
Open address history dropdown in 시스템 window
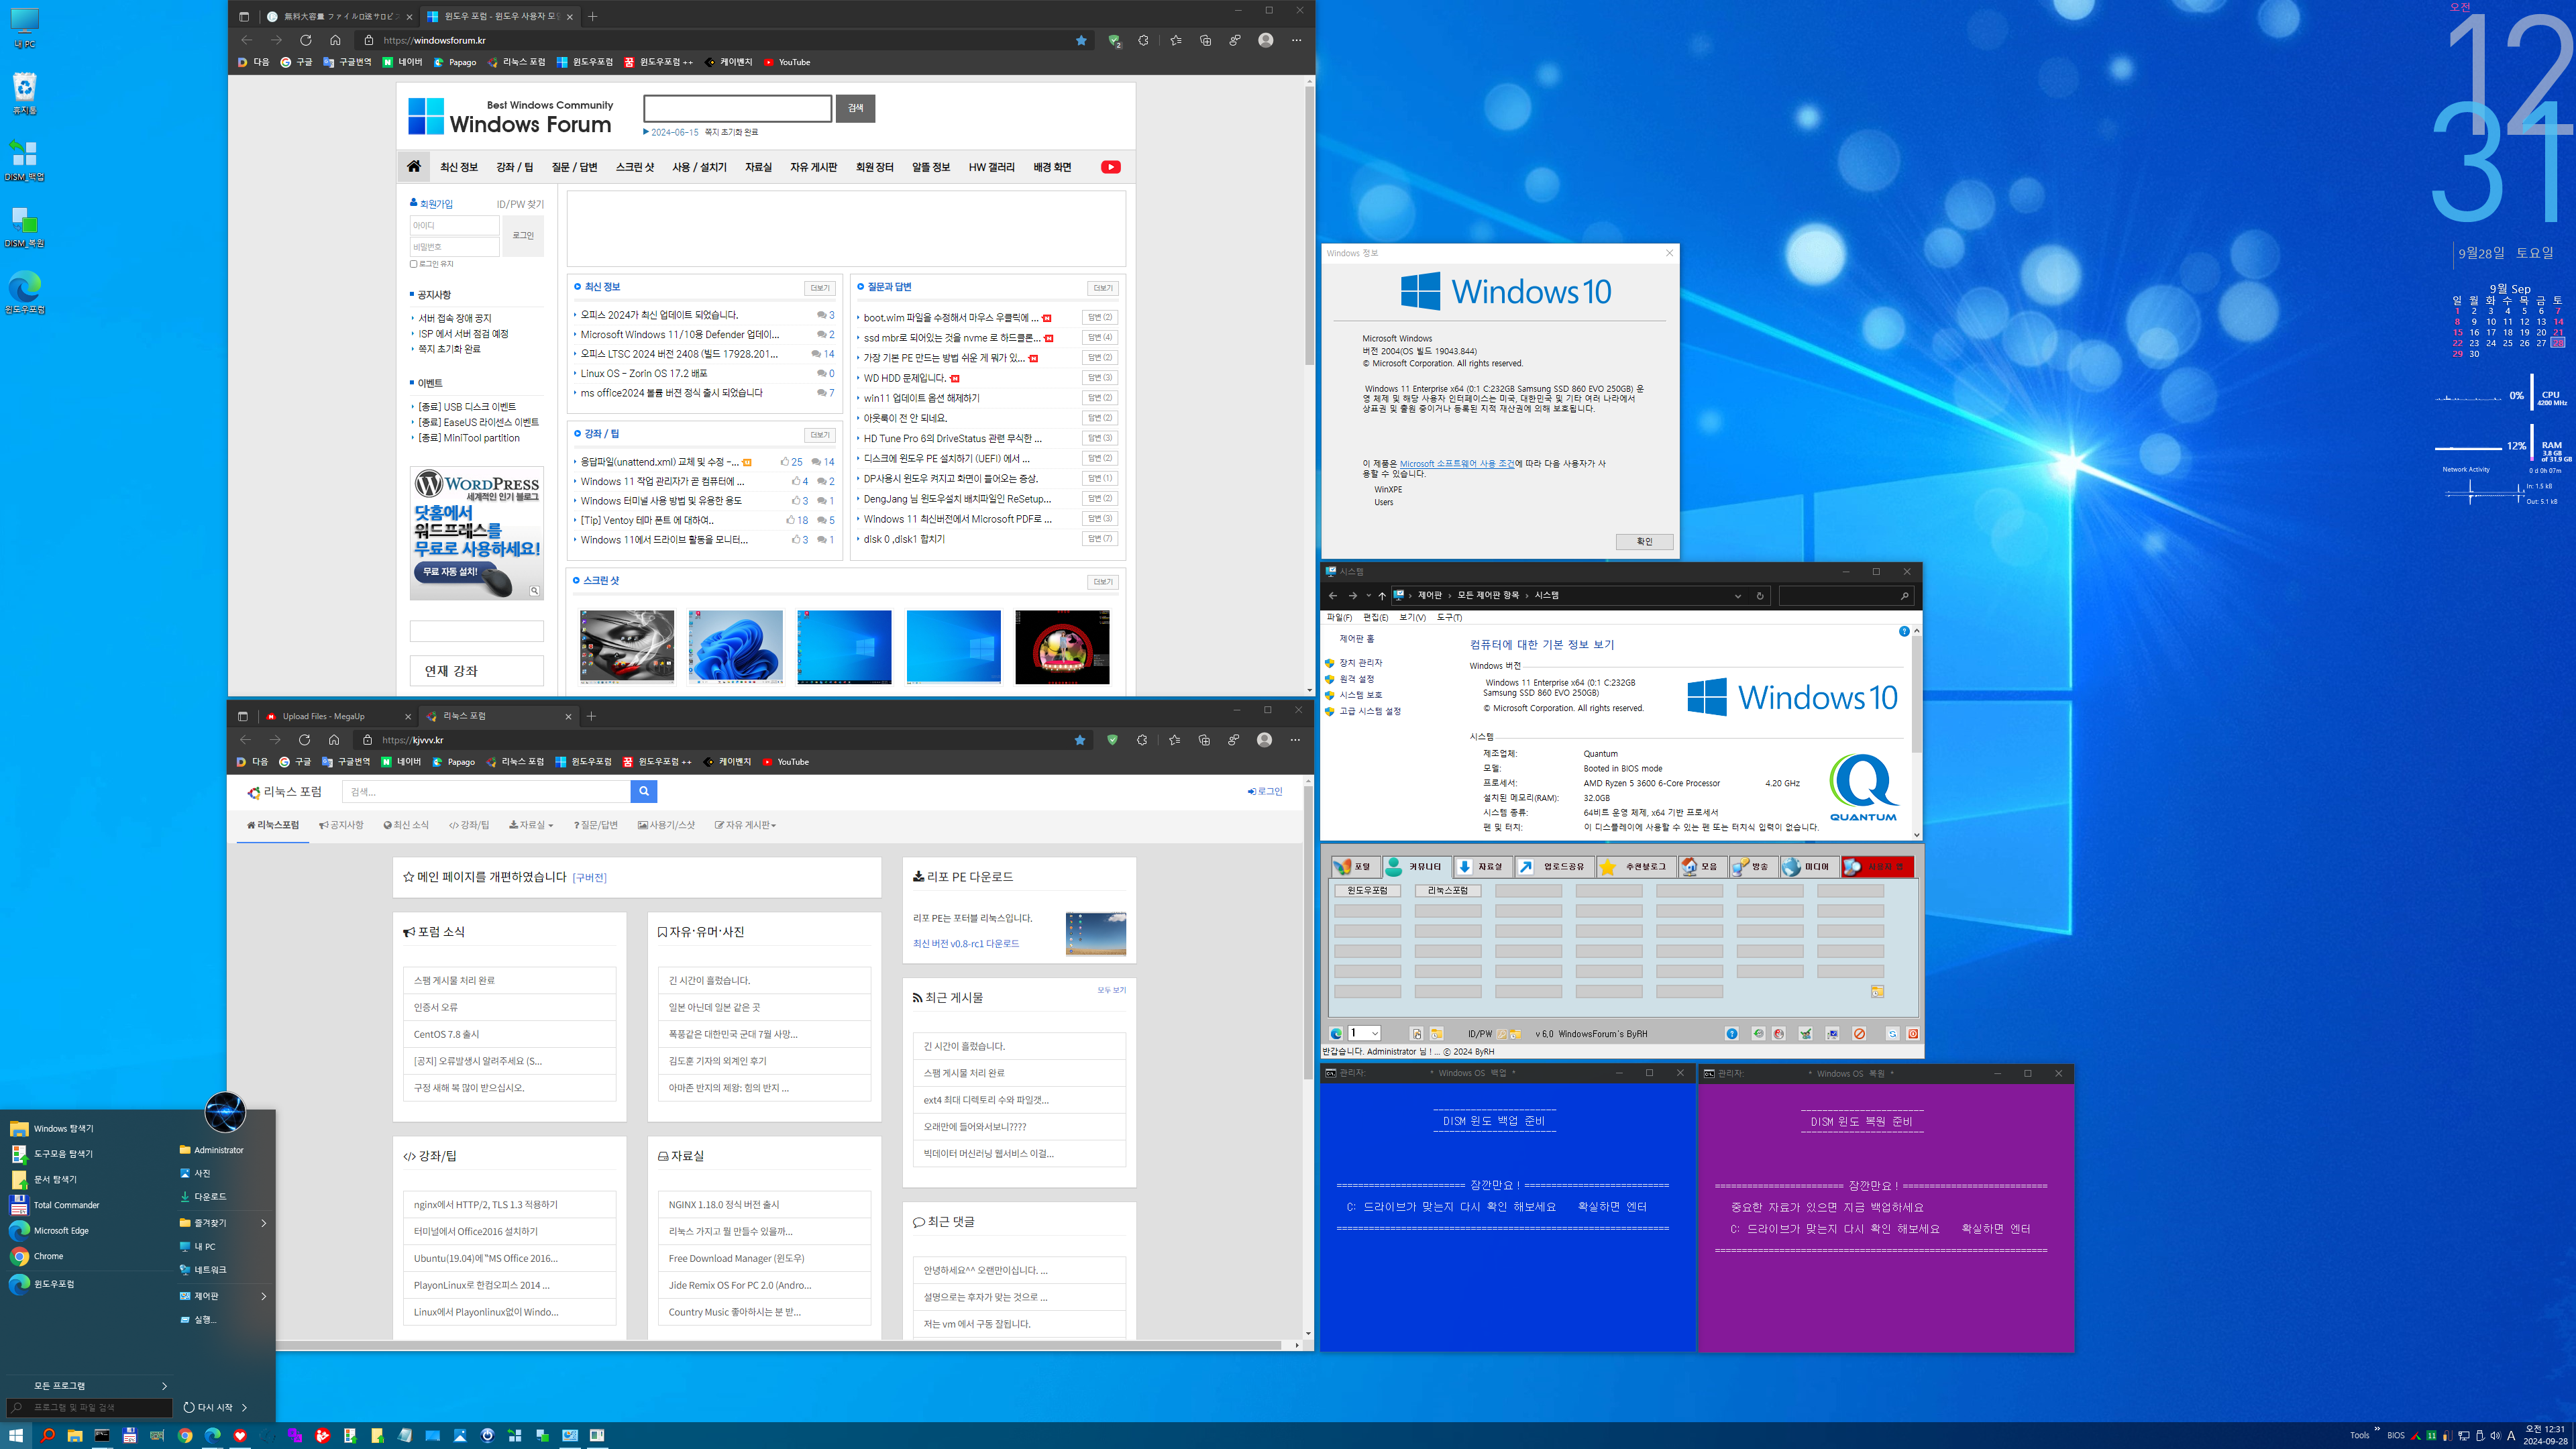tap(1738, 596)
